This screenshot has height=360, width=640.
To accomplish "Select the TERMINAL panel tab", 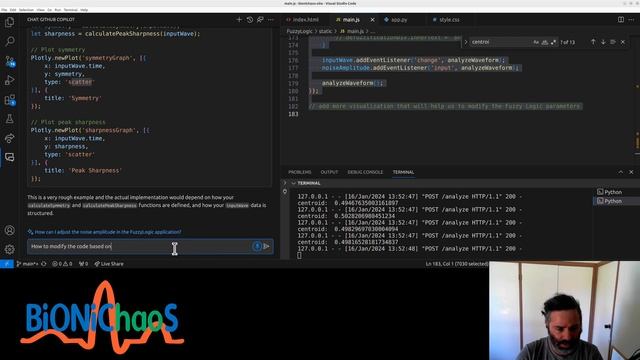I will pyautogui.click(x=403, y=172).
